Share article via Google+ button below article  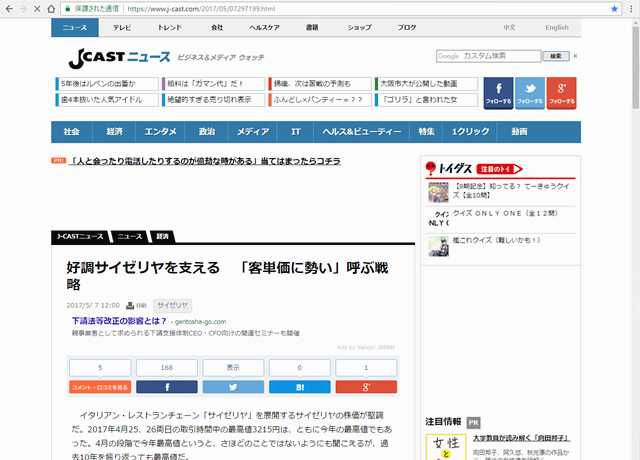coord(365,386)
